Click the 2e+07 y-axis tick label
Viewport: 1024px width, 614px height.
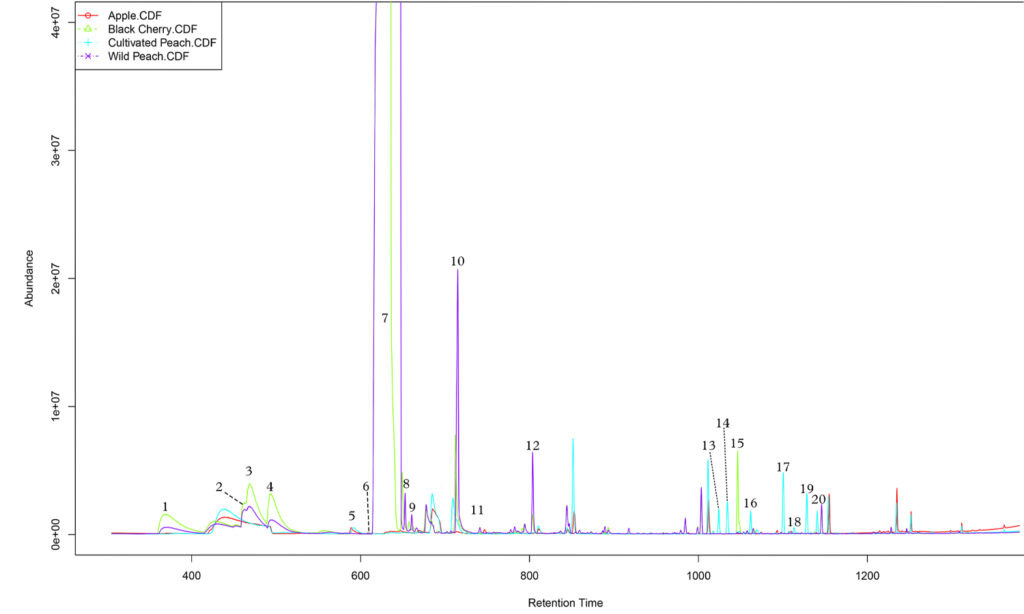tap(56, 278)
